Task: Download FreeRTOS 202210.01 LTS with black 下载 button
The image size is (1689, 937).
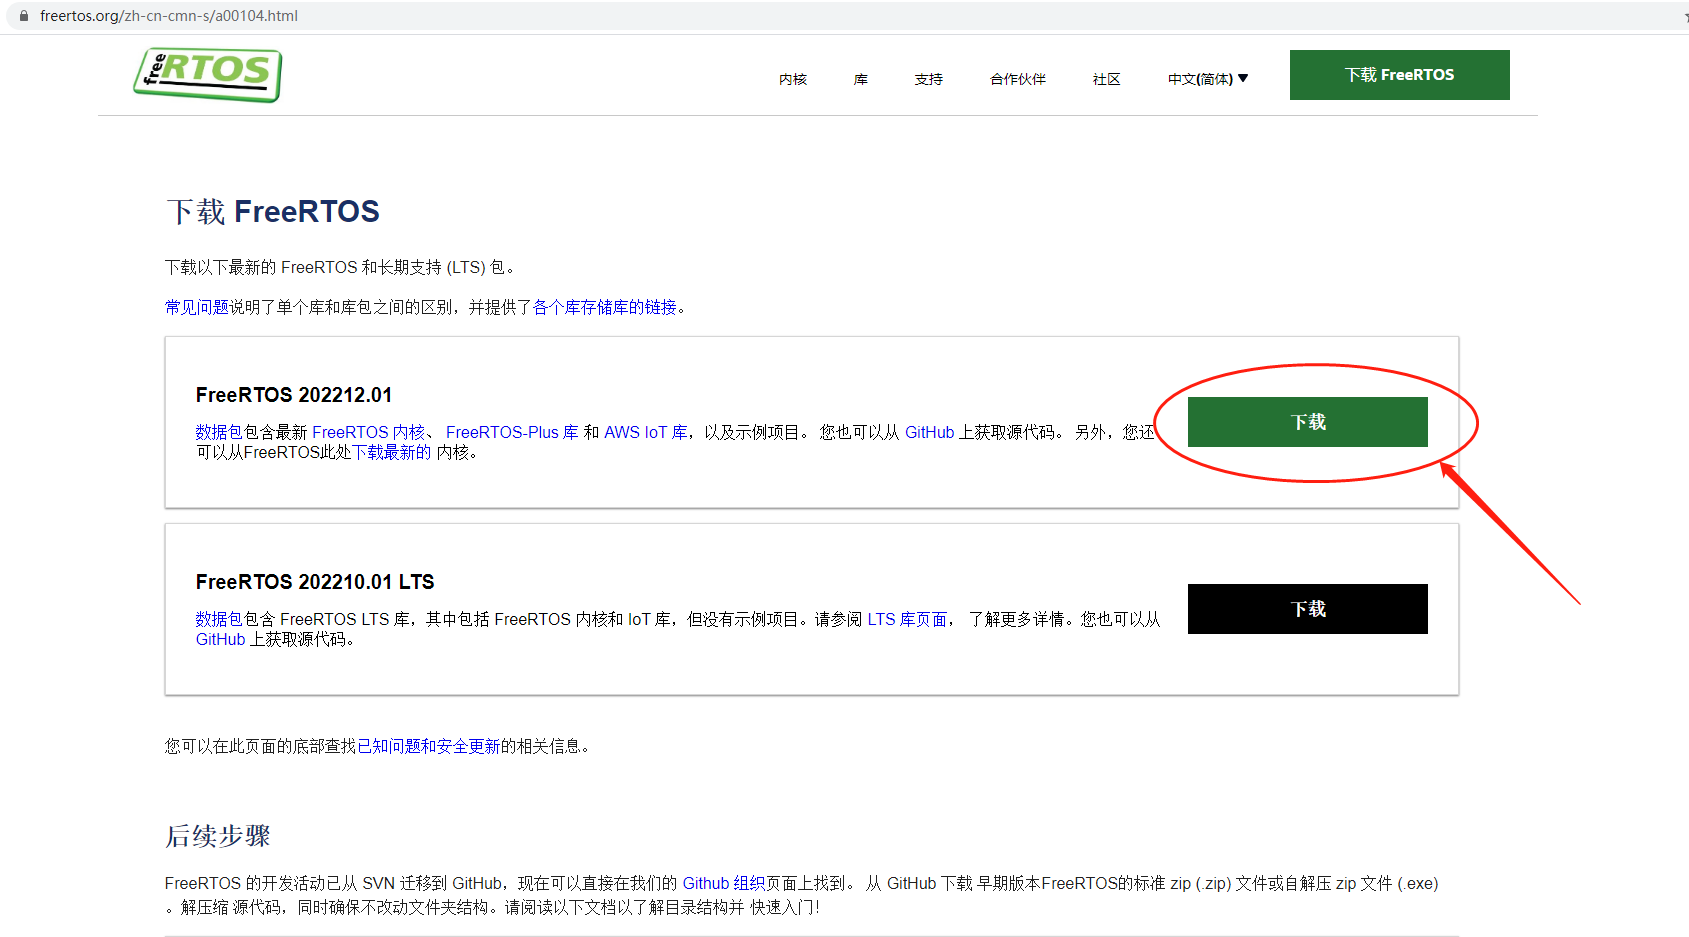Action: coord(1308,609)
